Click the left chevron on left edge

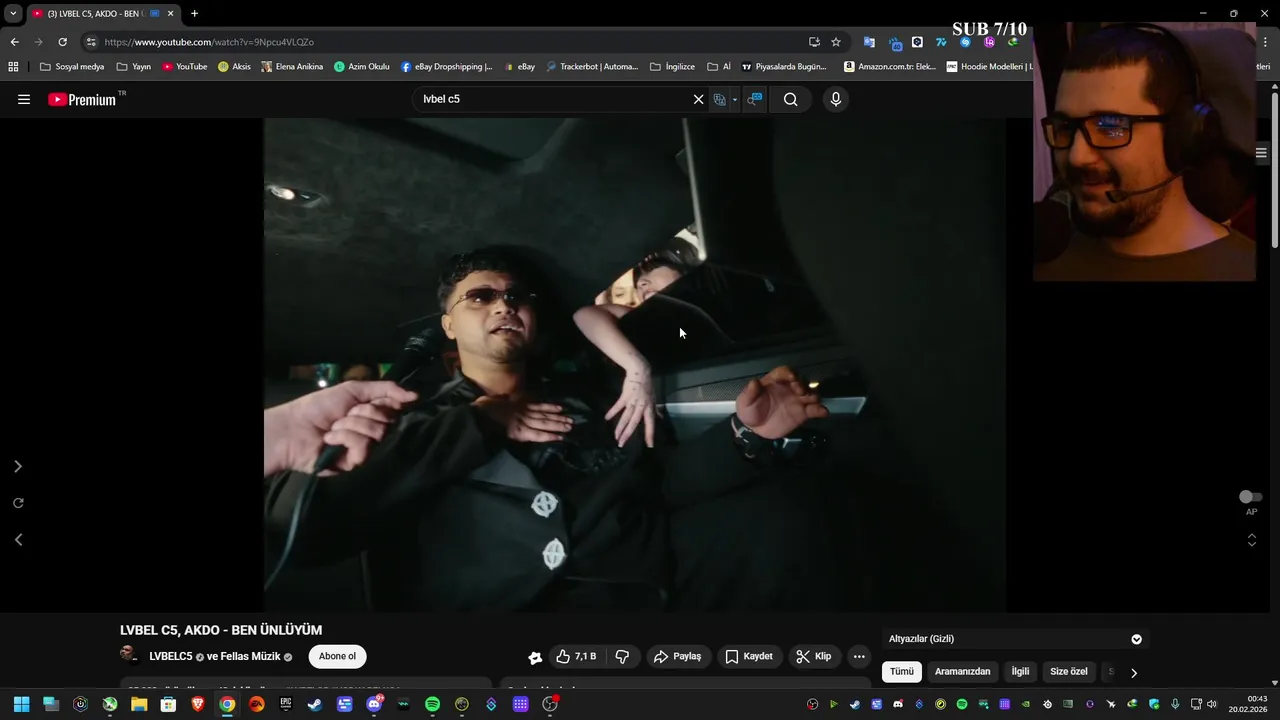click(17, 540)
